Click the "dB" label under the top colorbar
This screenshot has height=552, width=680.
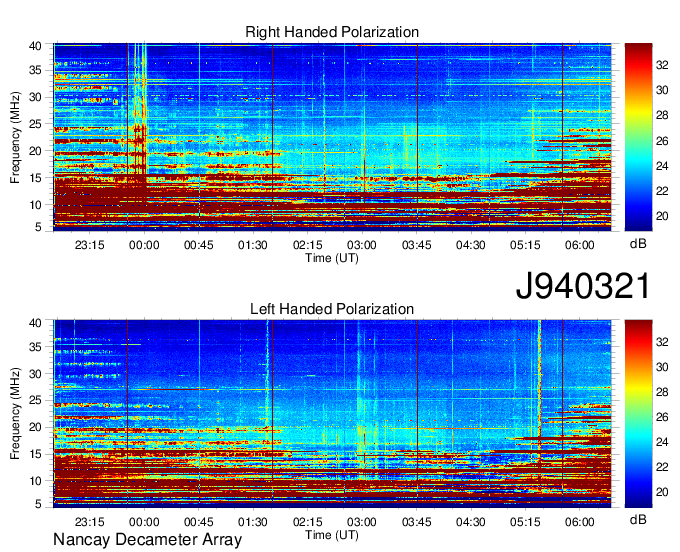[x=638, y=244]
